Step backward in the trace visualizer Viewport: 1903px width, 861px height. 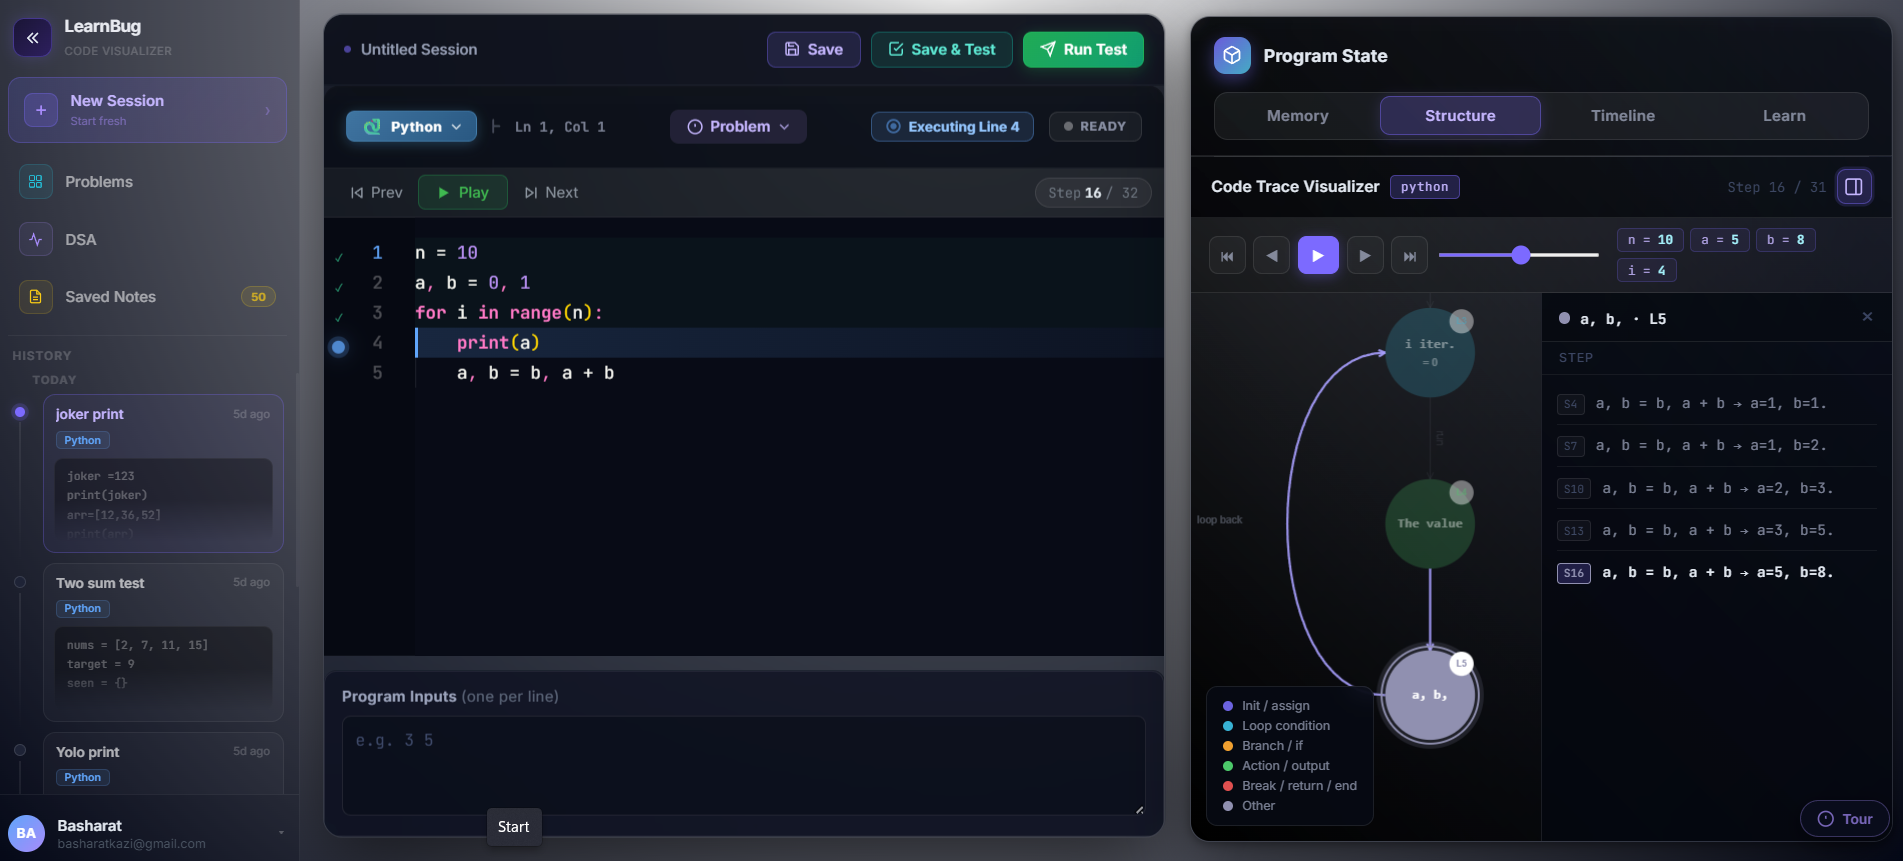pos(1271,256)
